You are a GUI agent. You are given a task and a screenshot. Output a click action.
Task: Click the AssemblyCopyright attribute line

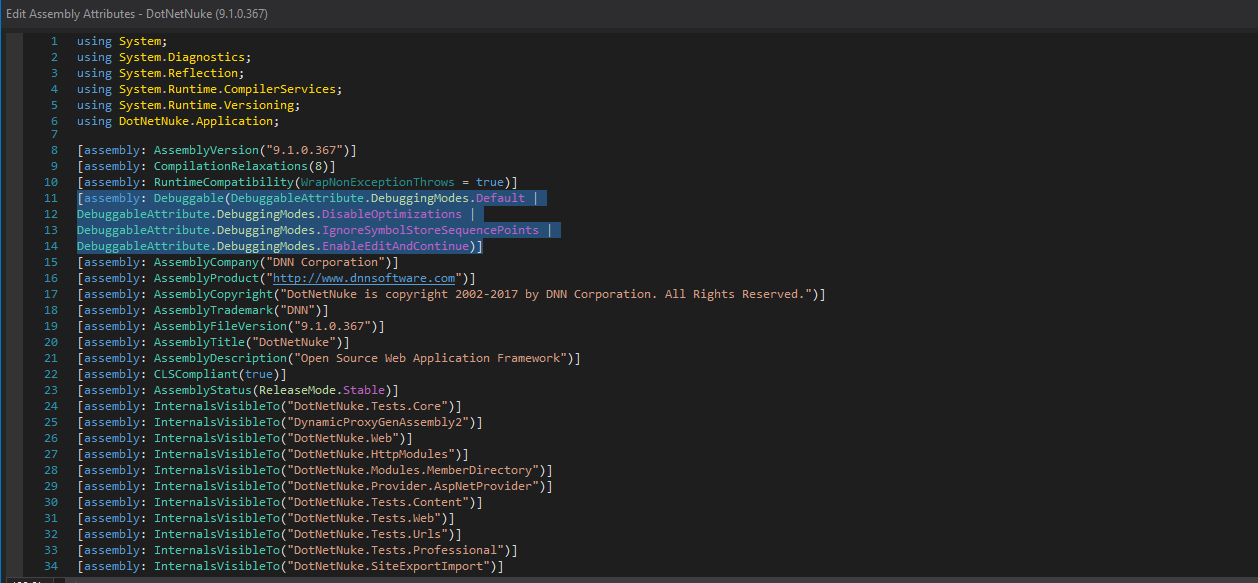451,294
